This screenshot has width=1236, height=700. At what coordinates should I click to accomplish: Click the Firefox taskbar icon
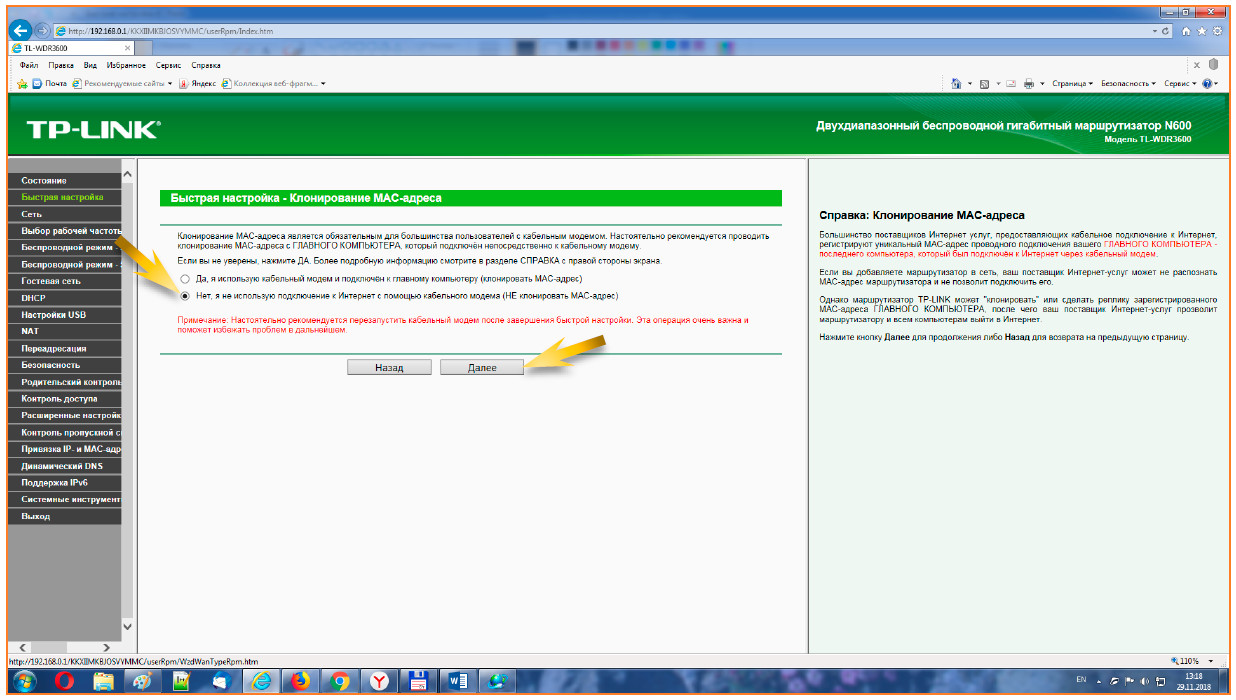[299, 681]
